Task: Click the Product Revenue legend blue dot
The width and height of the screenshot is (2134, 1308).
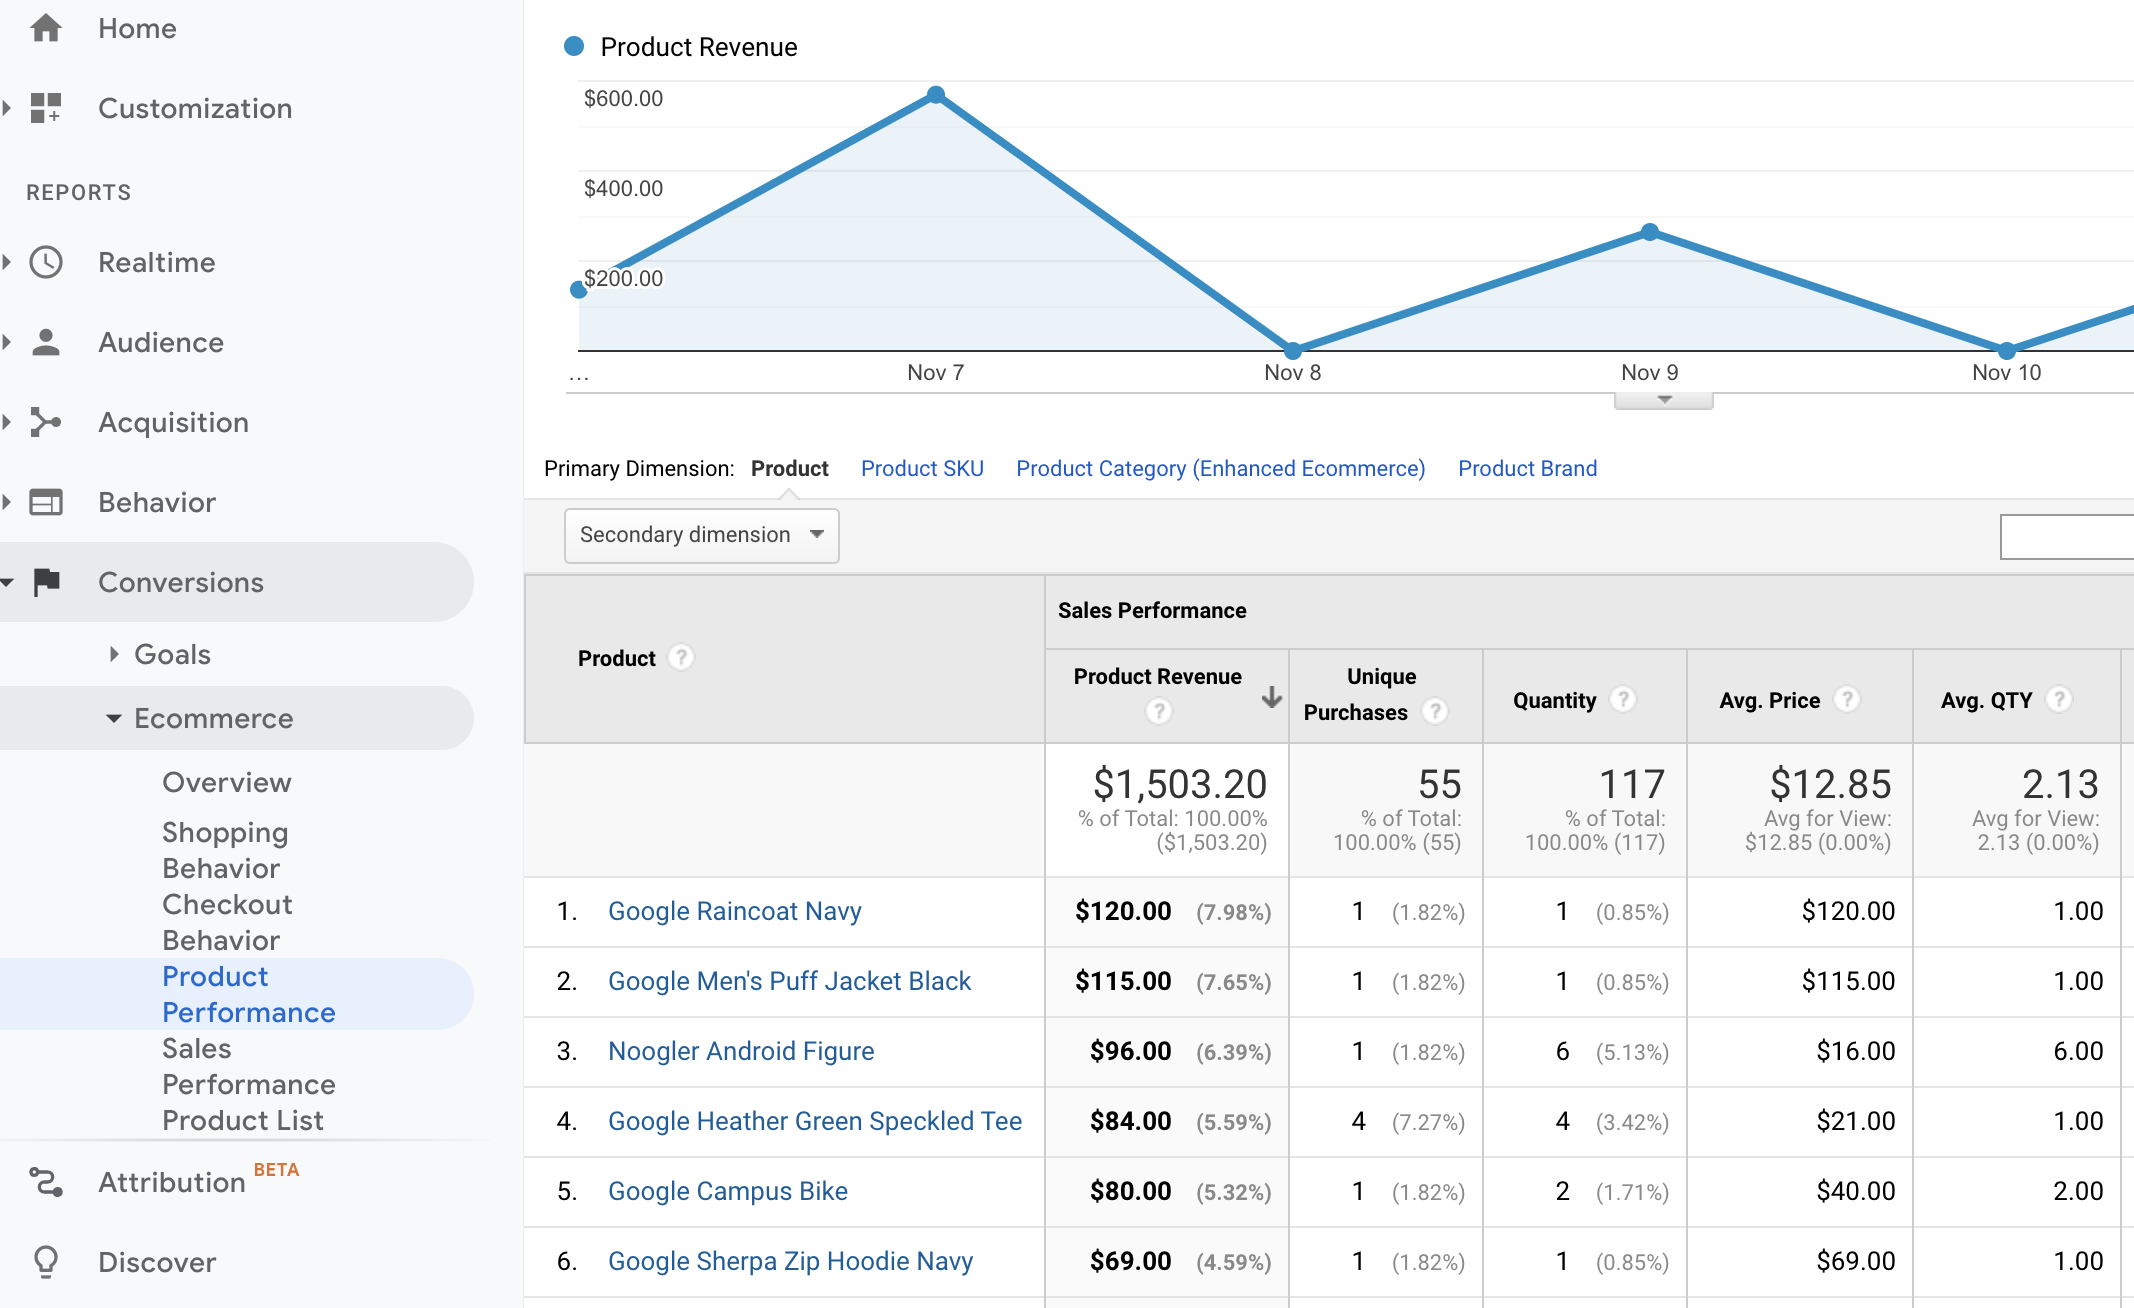Action: 574,46
